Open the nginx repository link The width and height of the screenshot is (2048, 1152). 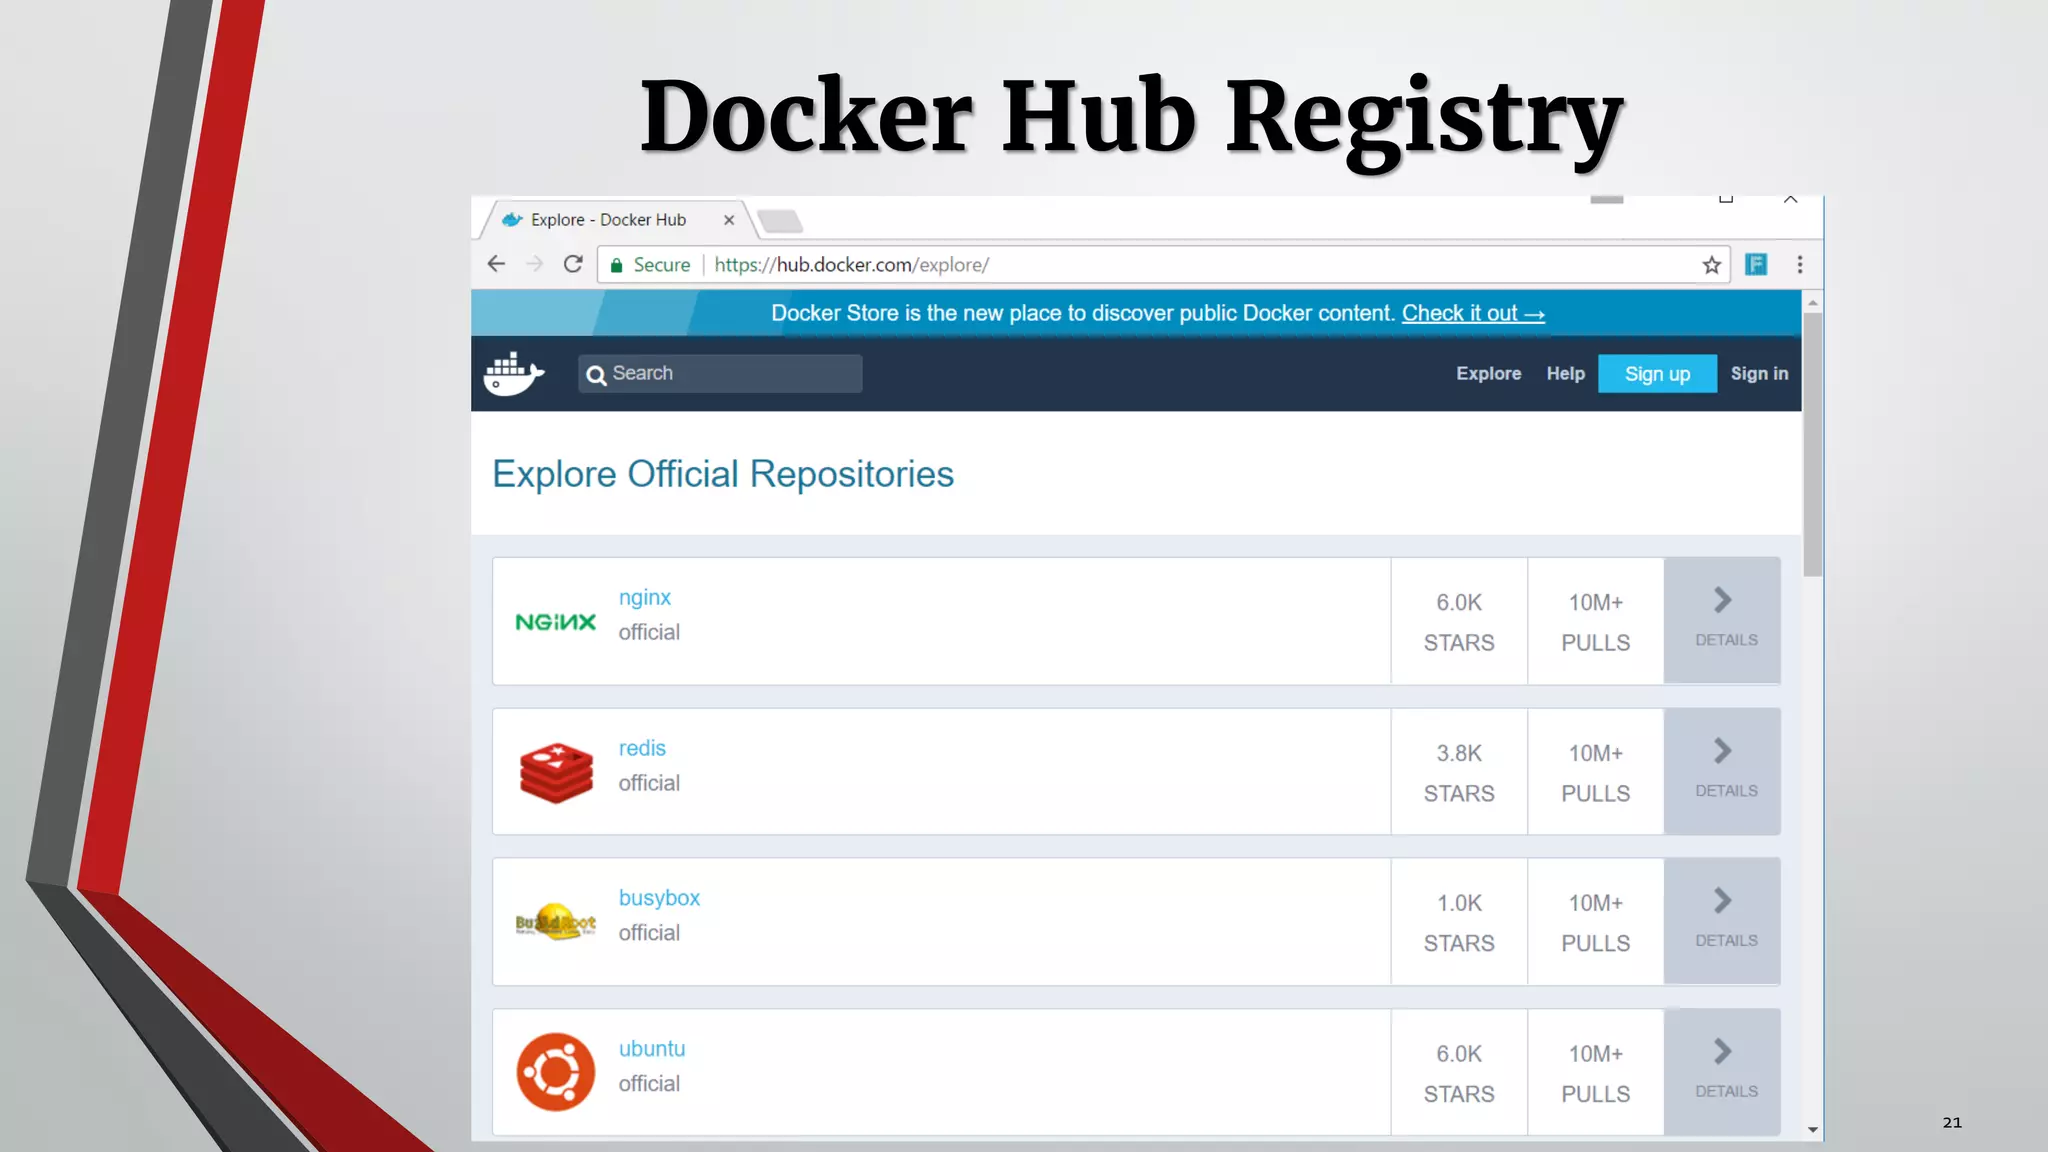[x=644, y=598]
